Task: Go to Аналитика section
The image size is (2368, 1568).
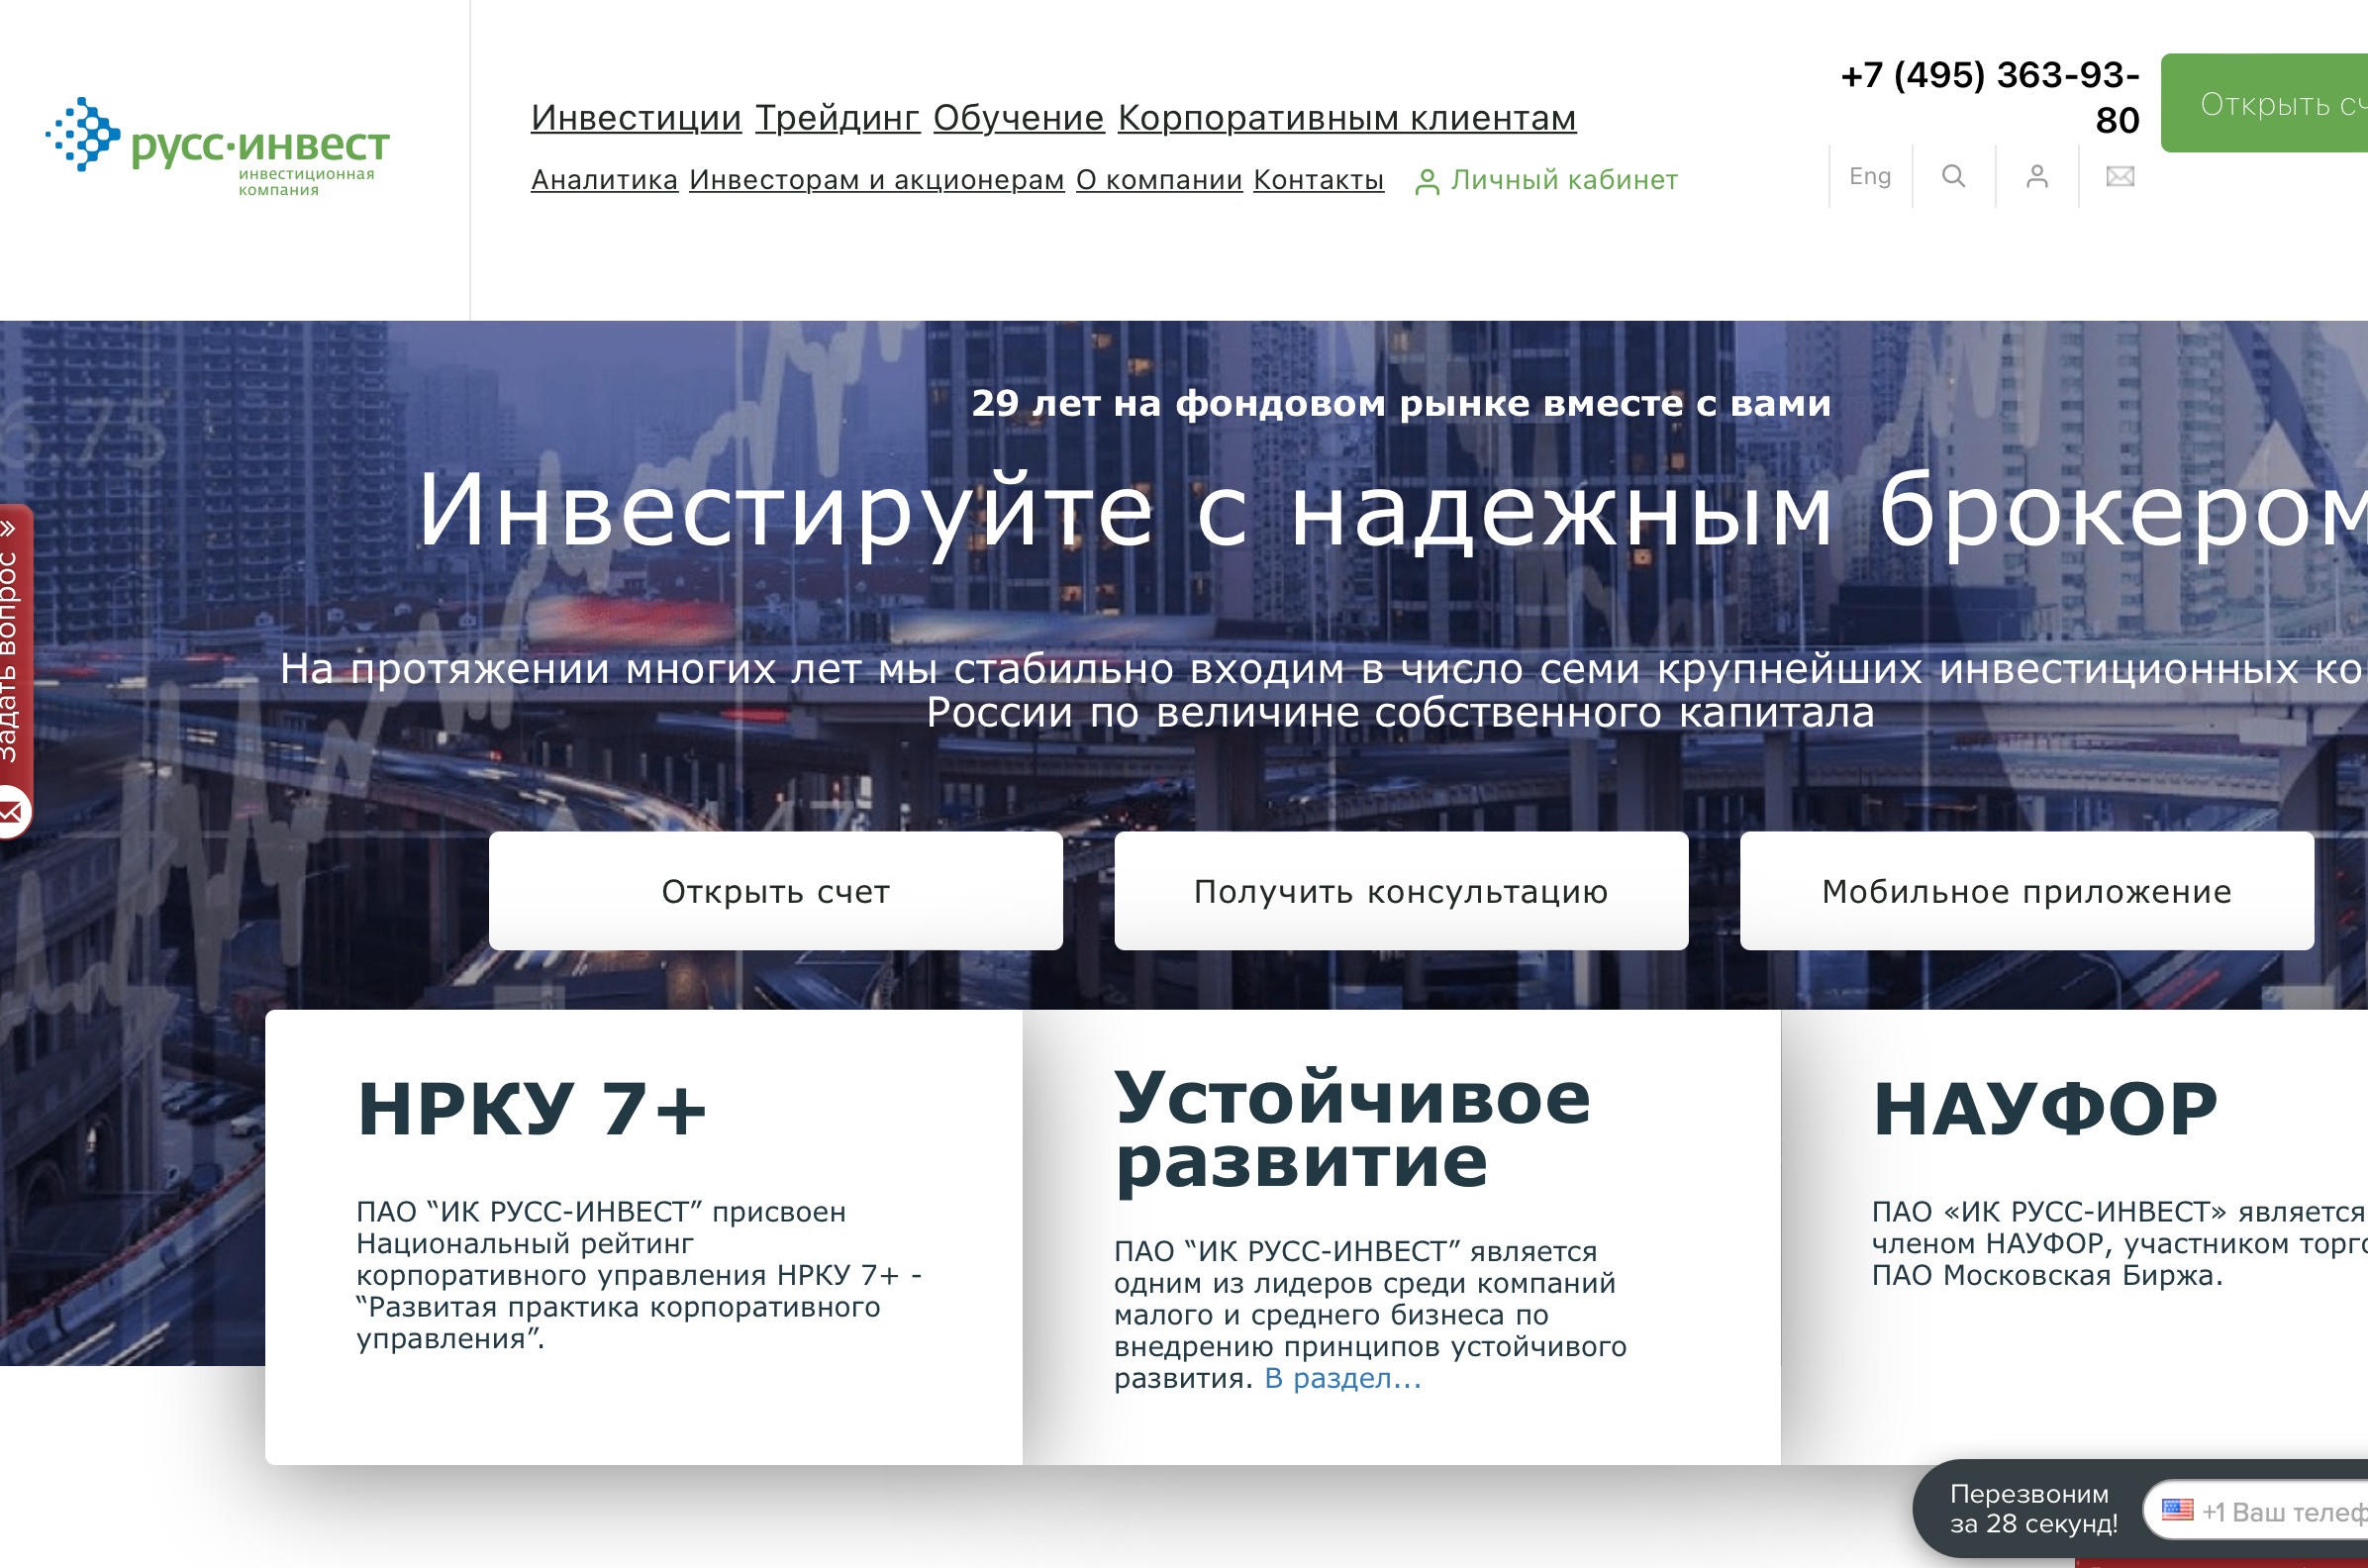Action: coord(604,180)
